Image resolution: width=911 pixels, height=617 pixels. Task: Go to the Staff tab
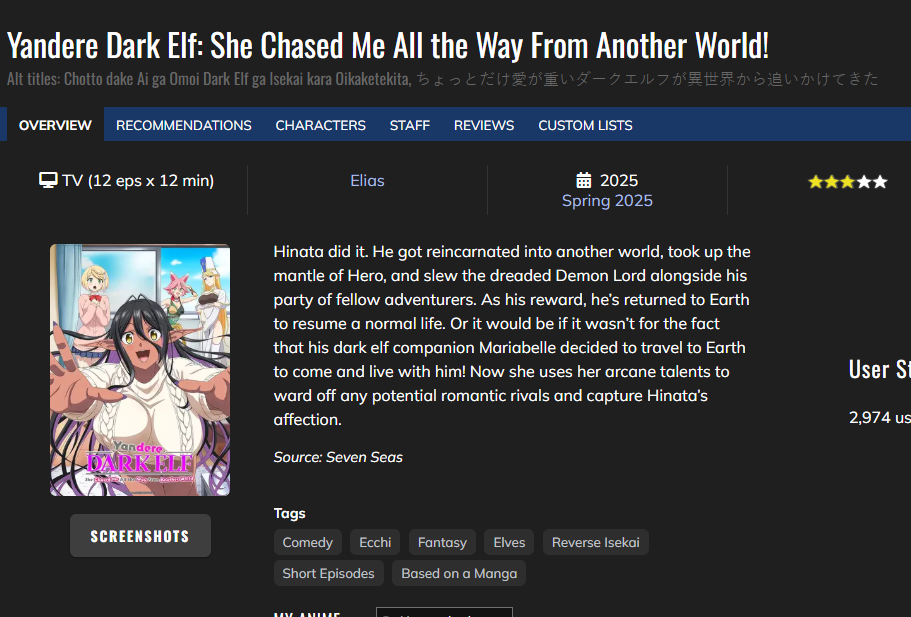click(x=410, y=125)
